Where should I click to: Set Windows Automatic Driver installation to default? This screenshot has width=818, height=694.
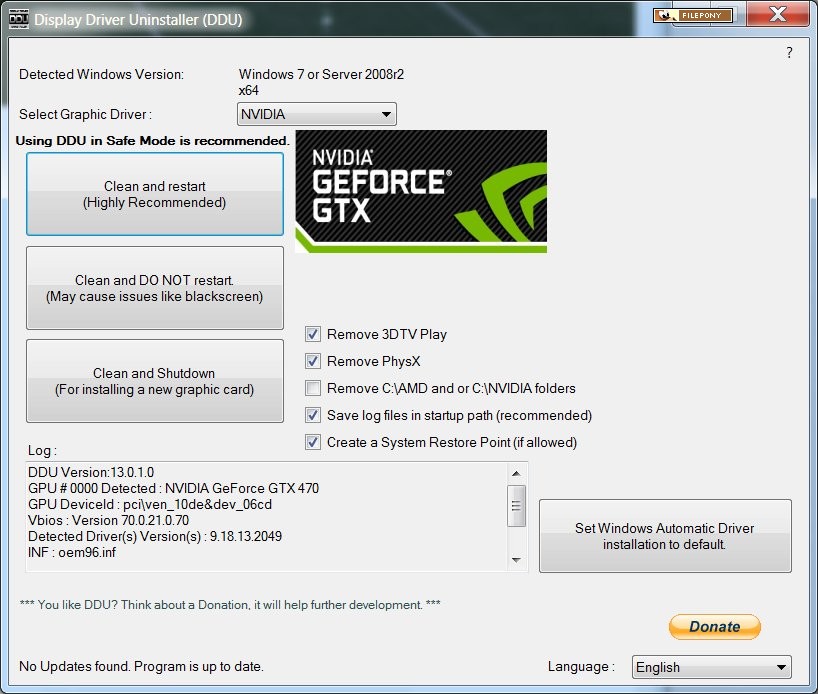665,536
